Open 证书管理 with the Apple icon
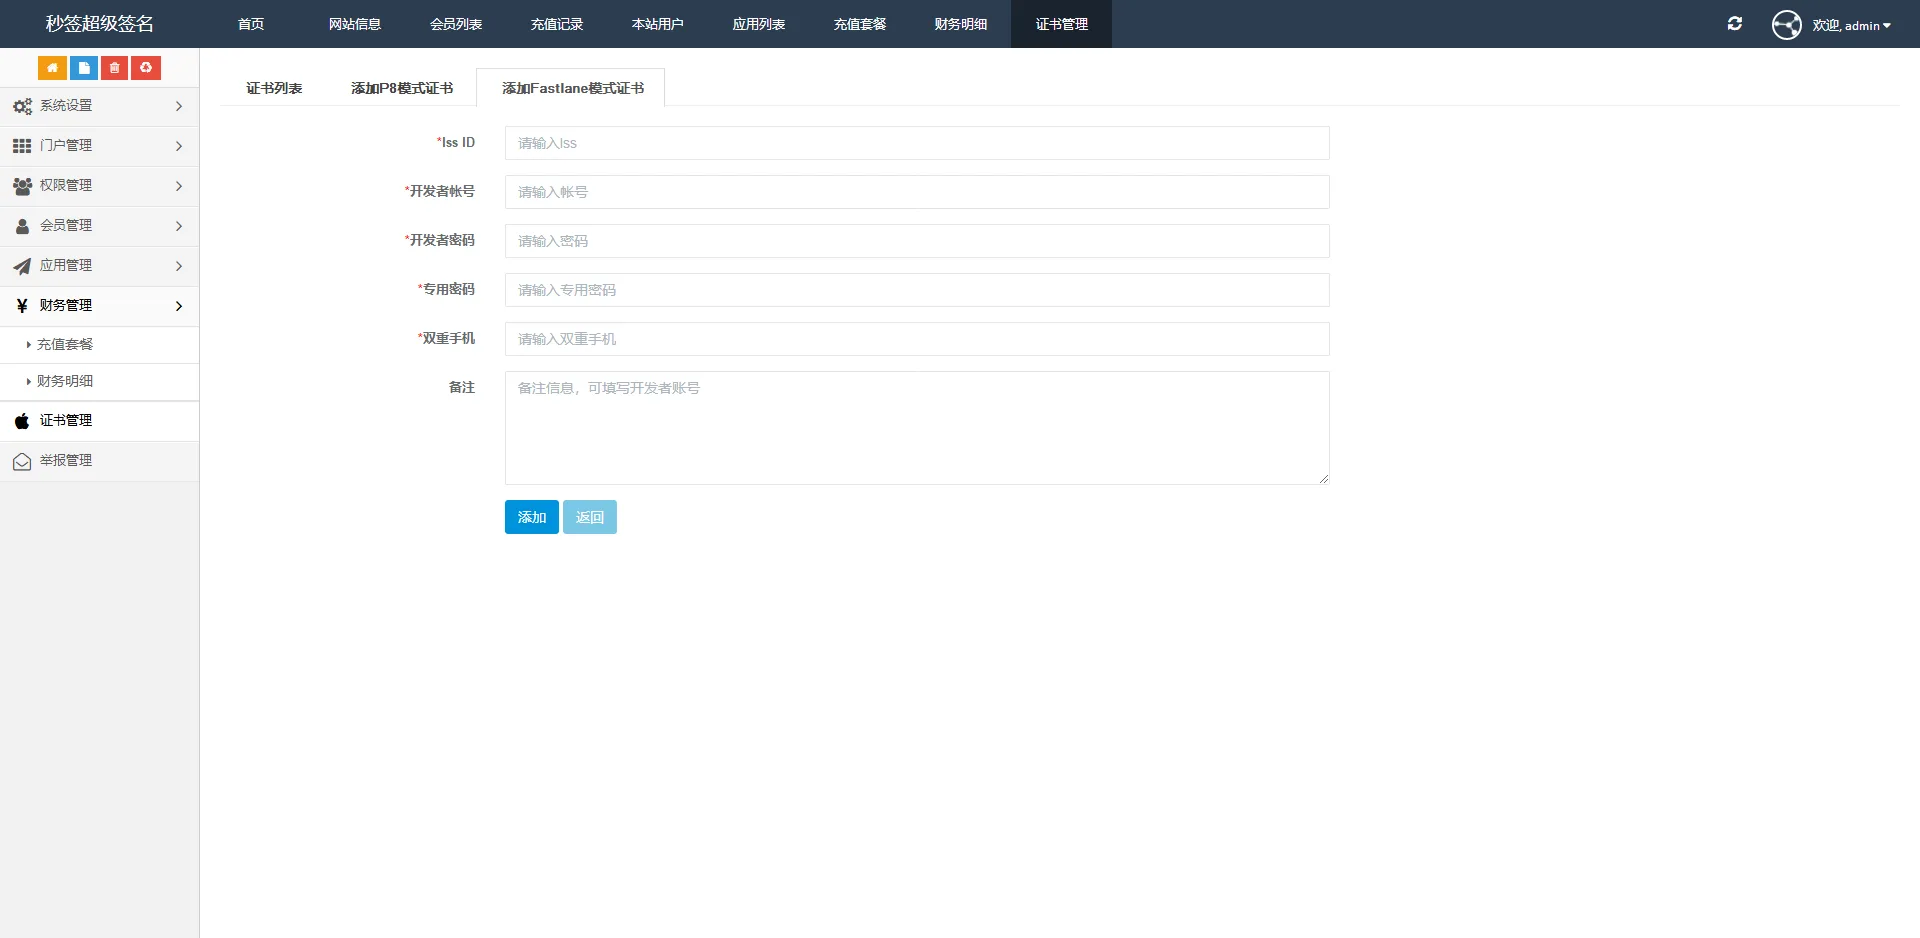The height and width of the screenshot is (938, 1920). click(66, 421)
